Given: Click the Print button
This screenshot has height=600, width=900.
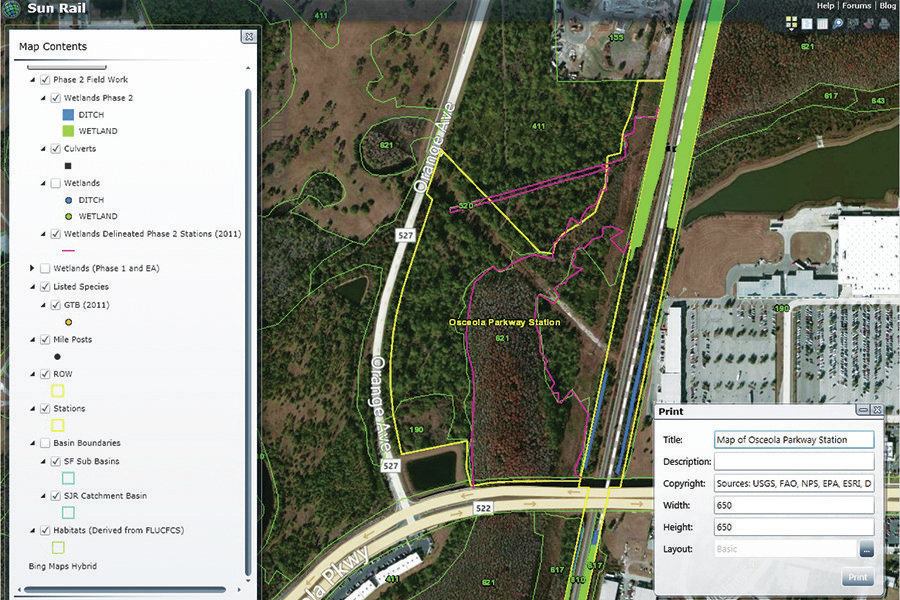Looking at the screenshot, I should click(857, 577).
